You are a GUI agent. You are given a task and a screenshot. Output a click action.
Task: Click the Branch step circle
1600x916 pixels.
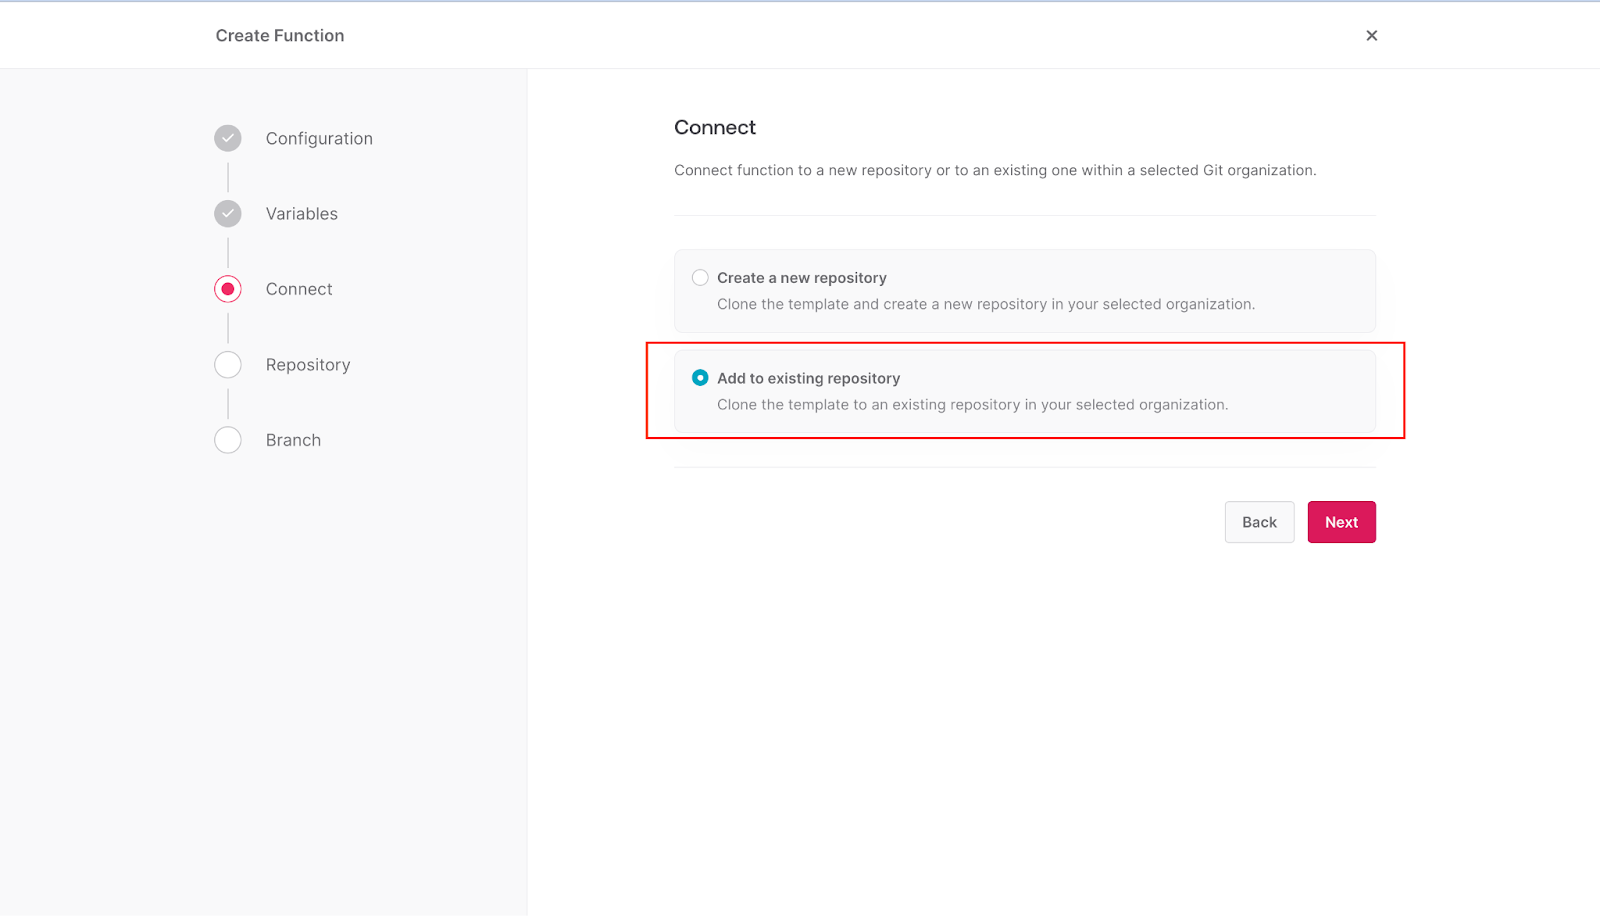coord(228,440)
